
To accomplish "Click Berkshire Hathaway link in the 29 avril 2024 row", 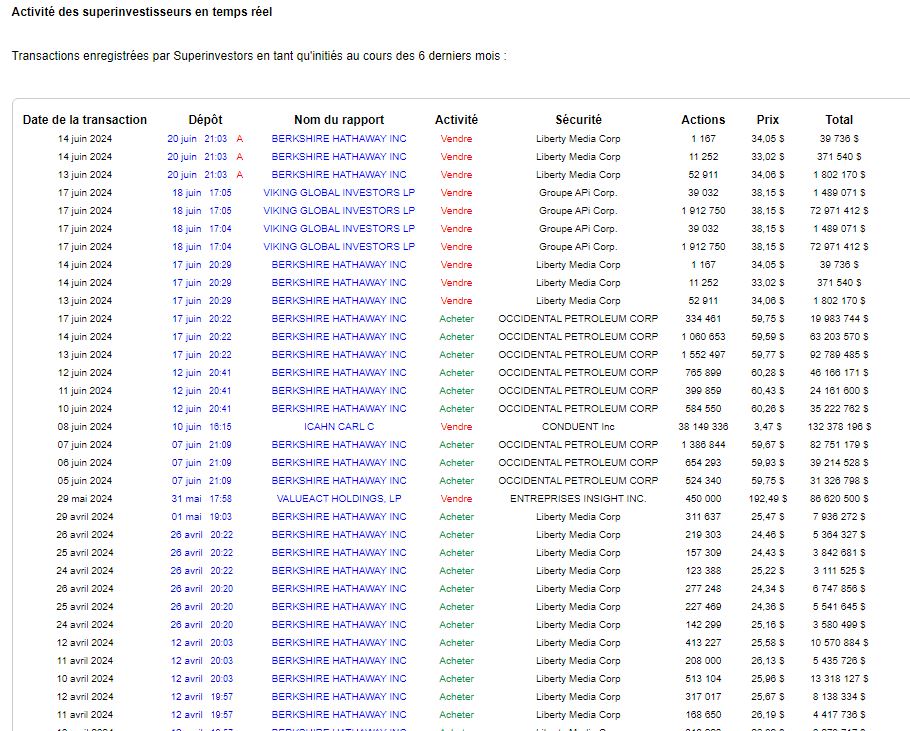I will click(338, 517).
